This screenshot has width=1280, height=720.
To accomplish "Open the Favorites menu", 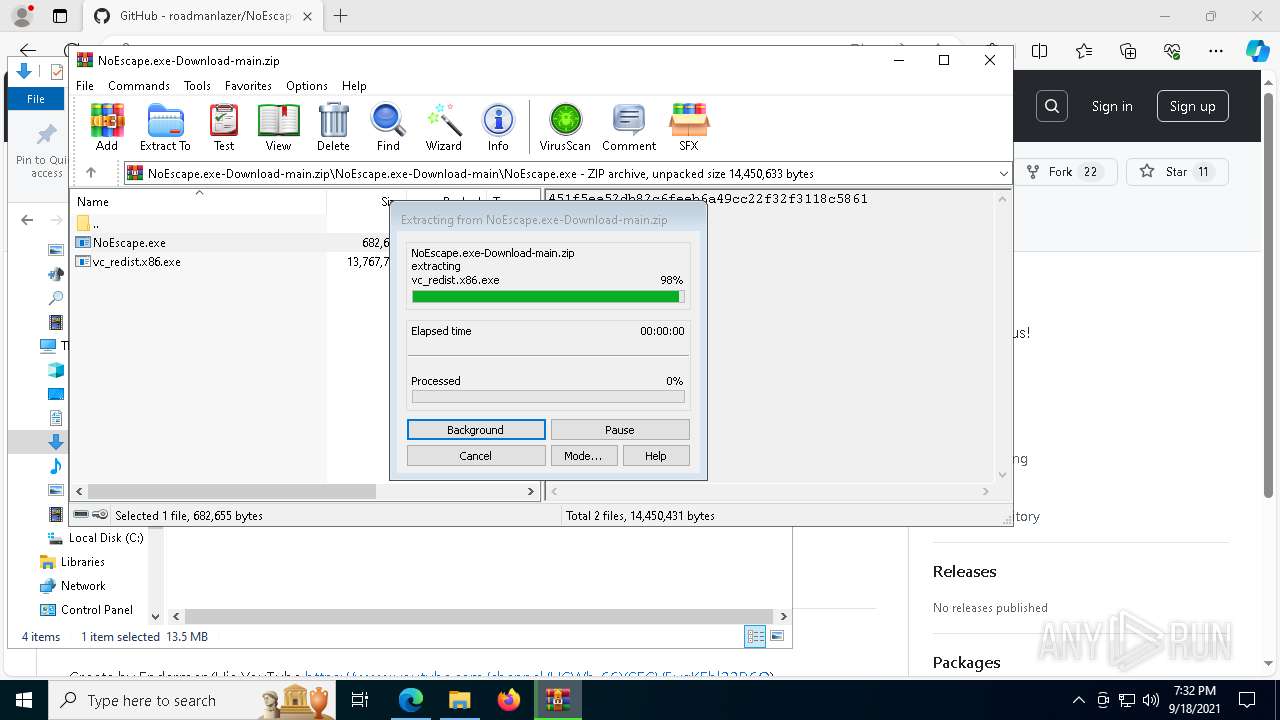I will (x=248, y=86).
